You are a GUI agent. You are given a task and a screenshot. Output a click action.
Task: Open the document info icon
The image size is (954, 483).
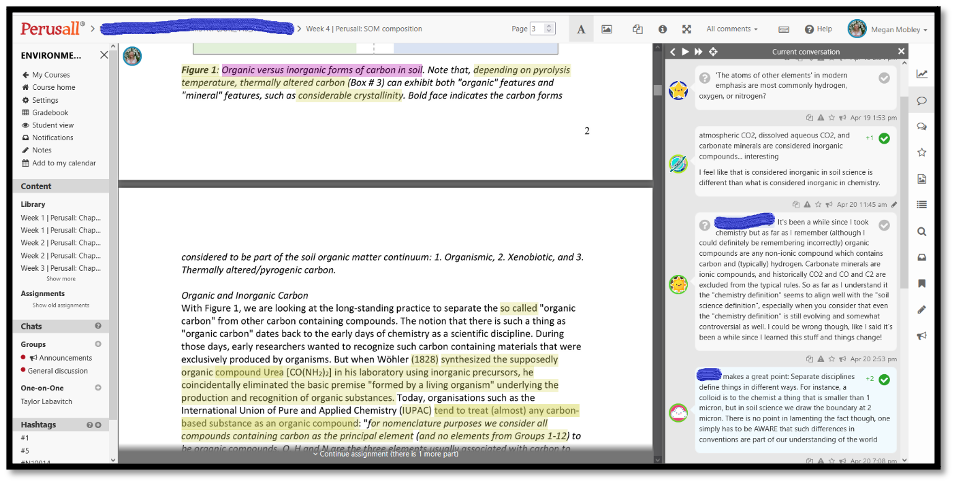[662, 29]
